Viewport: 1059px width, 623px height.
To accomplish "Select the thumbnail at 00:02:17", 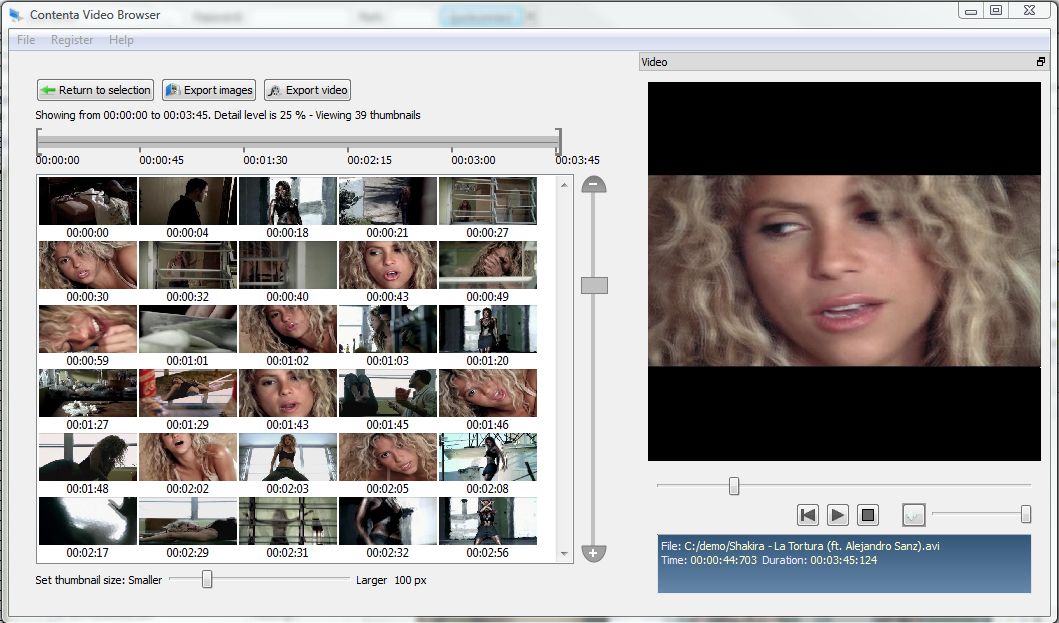I will tap(88, 521).
